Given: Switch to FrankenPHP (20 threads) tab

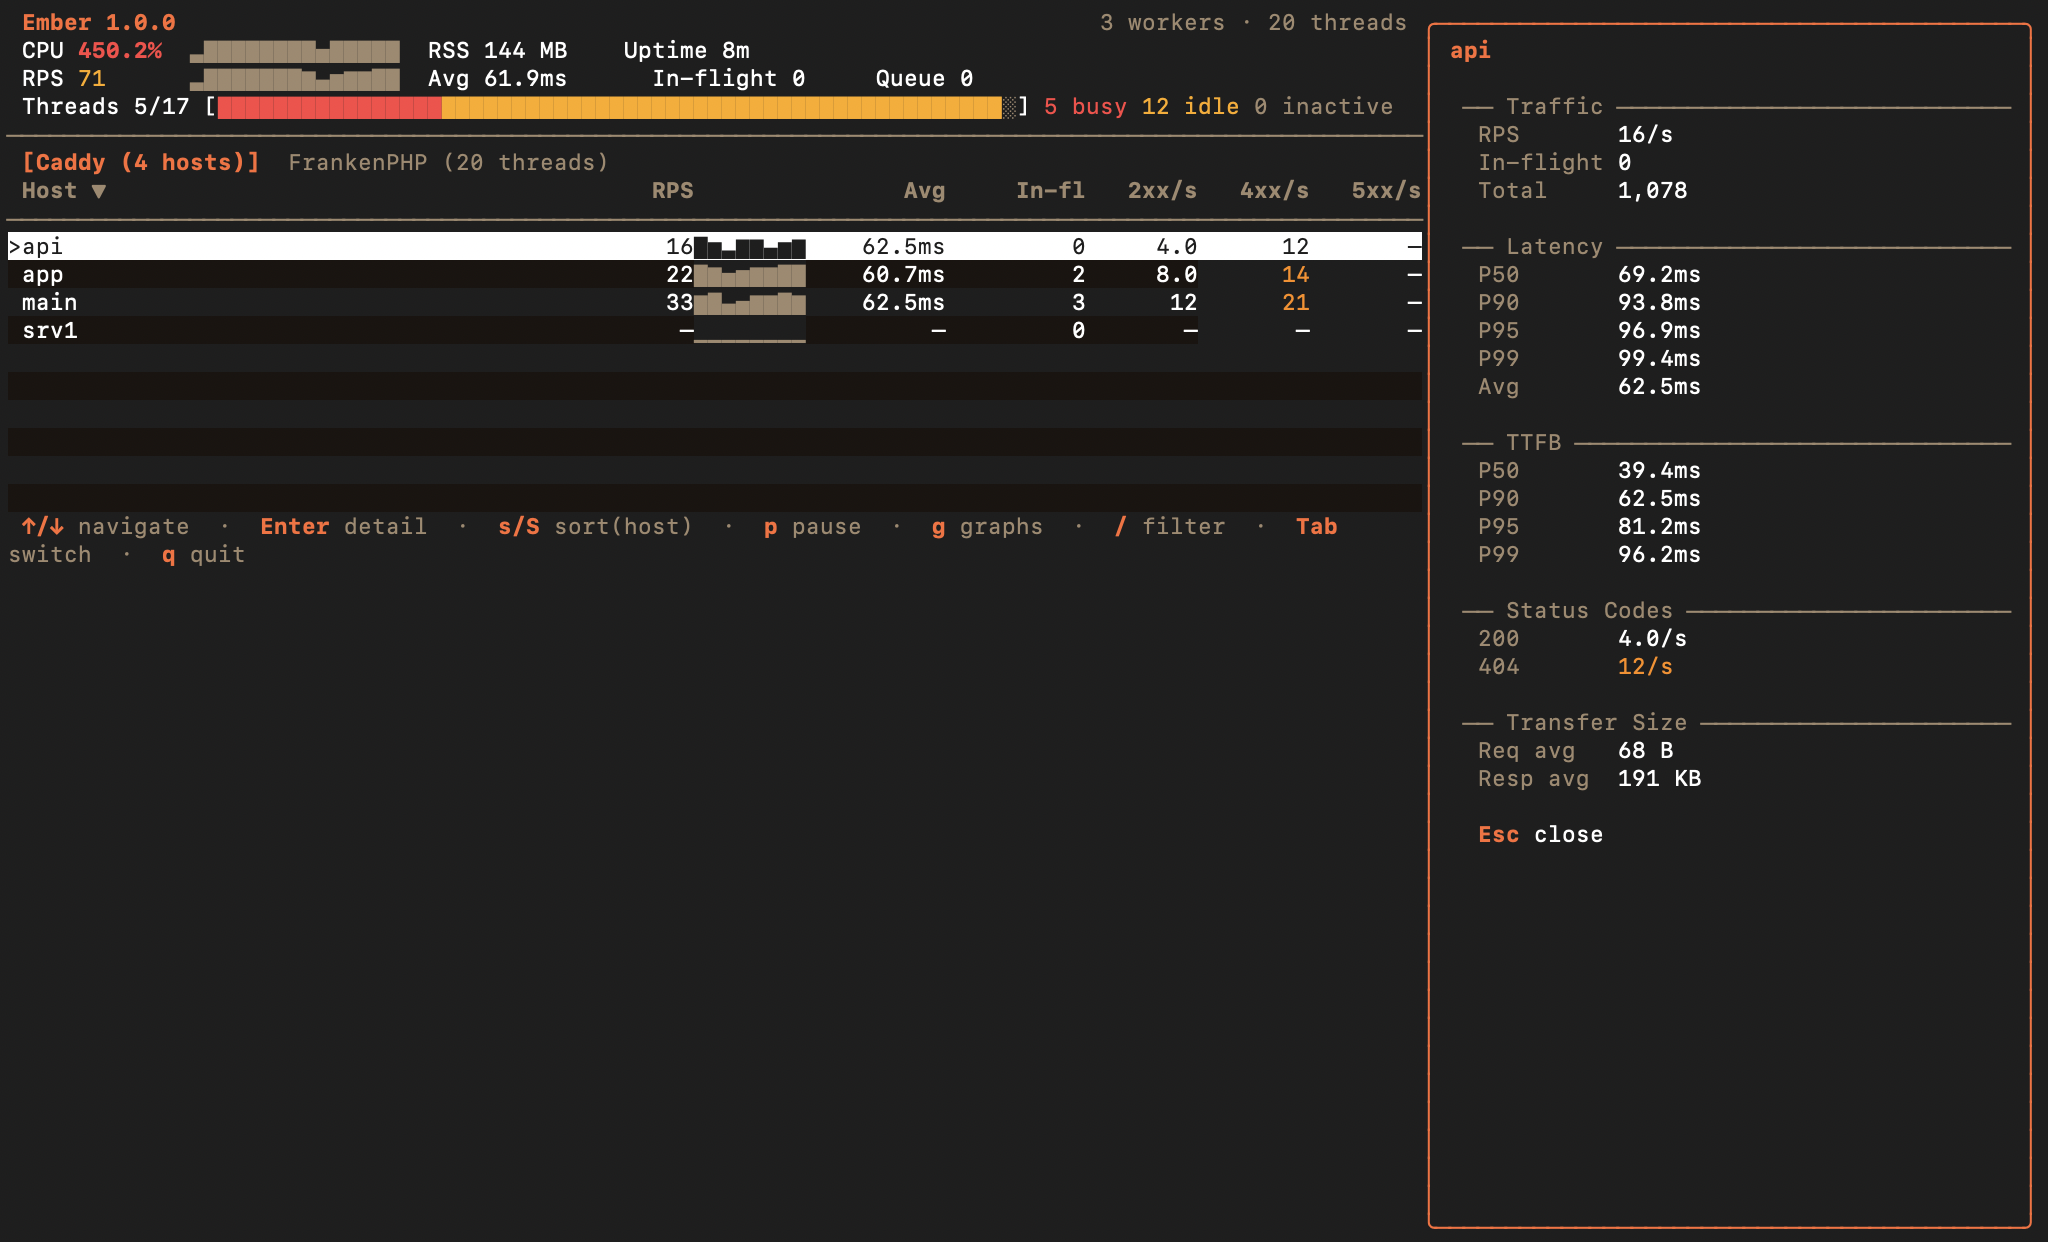Looking at the screenshot, I should tap(448, 162).
